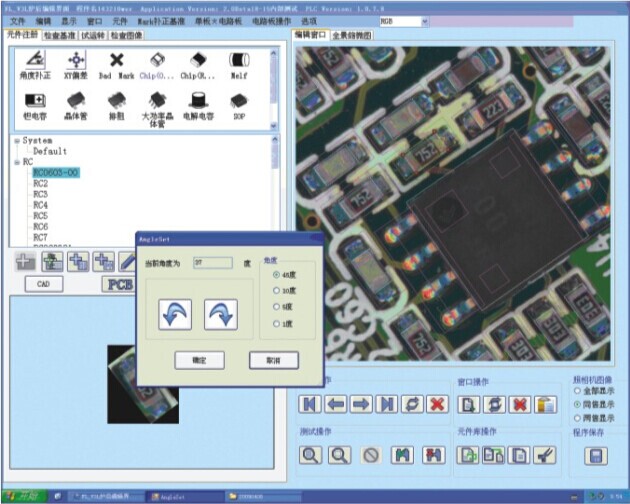Select the 45度 angle radio button
The width and height of the screenshot is (630, 504).
point(276,273)
